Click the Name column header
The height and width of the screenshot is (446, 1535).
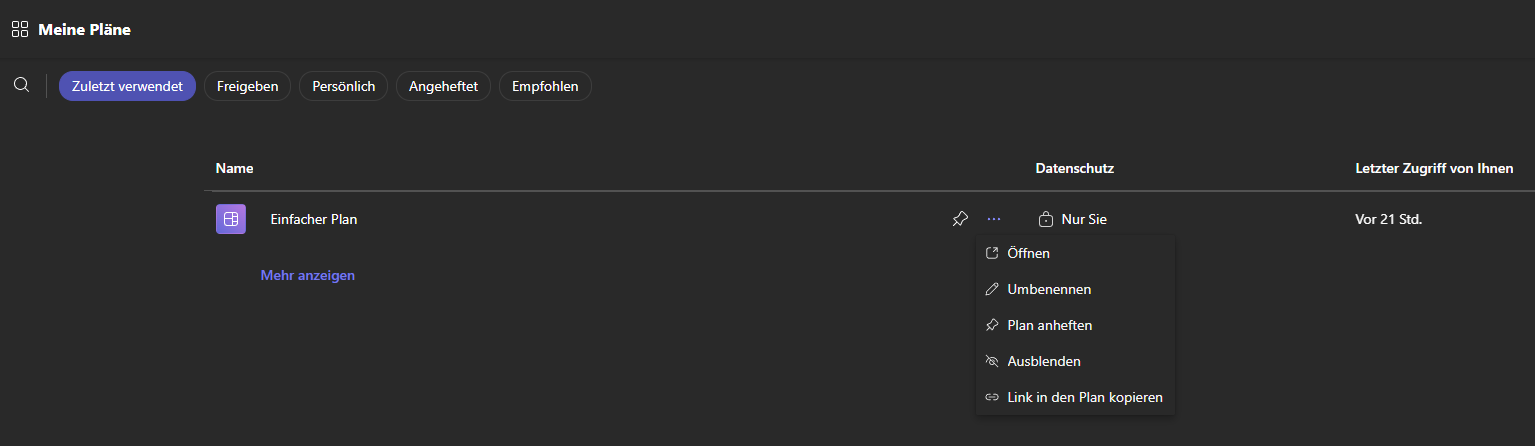(234, 168)
